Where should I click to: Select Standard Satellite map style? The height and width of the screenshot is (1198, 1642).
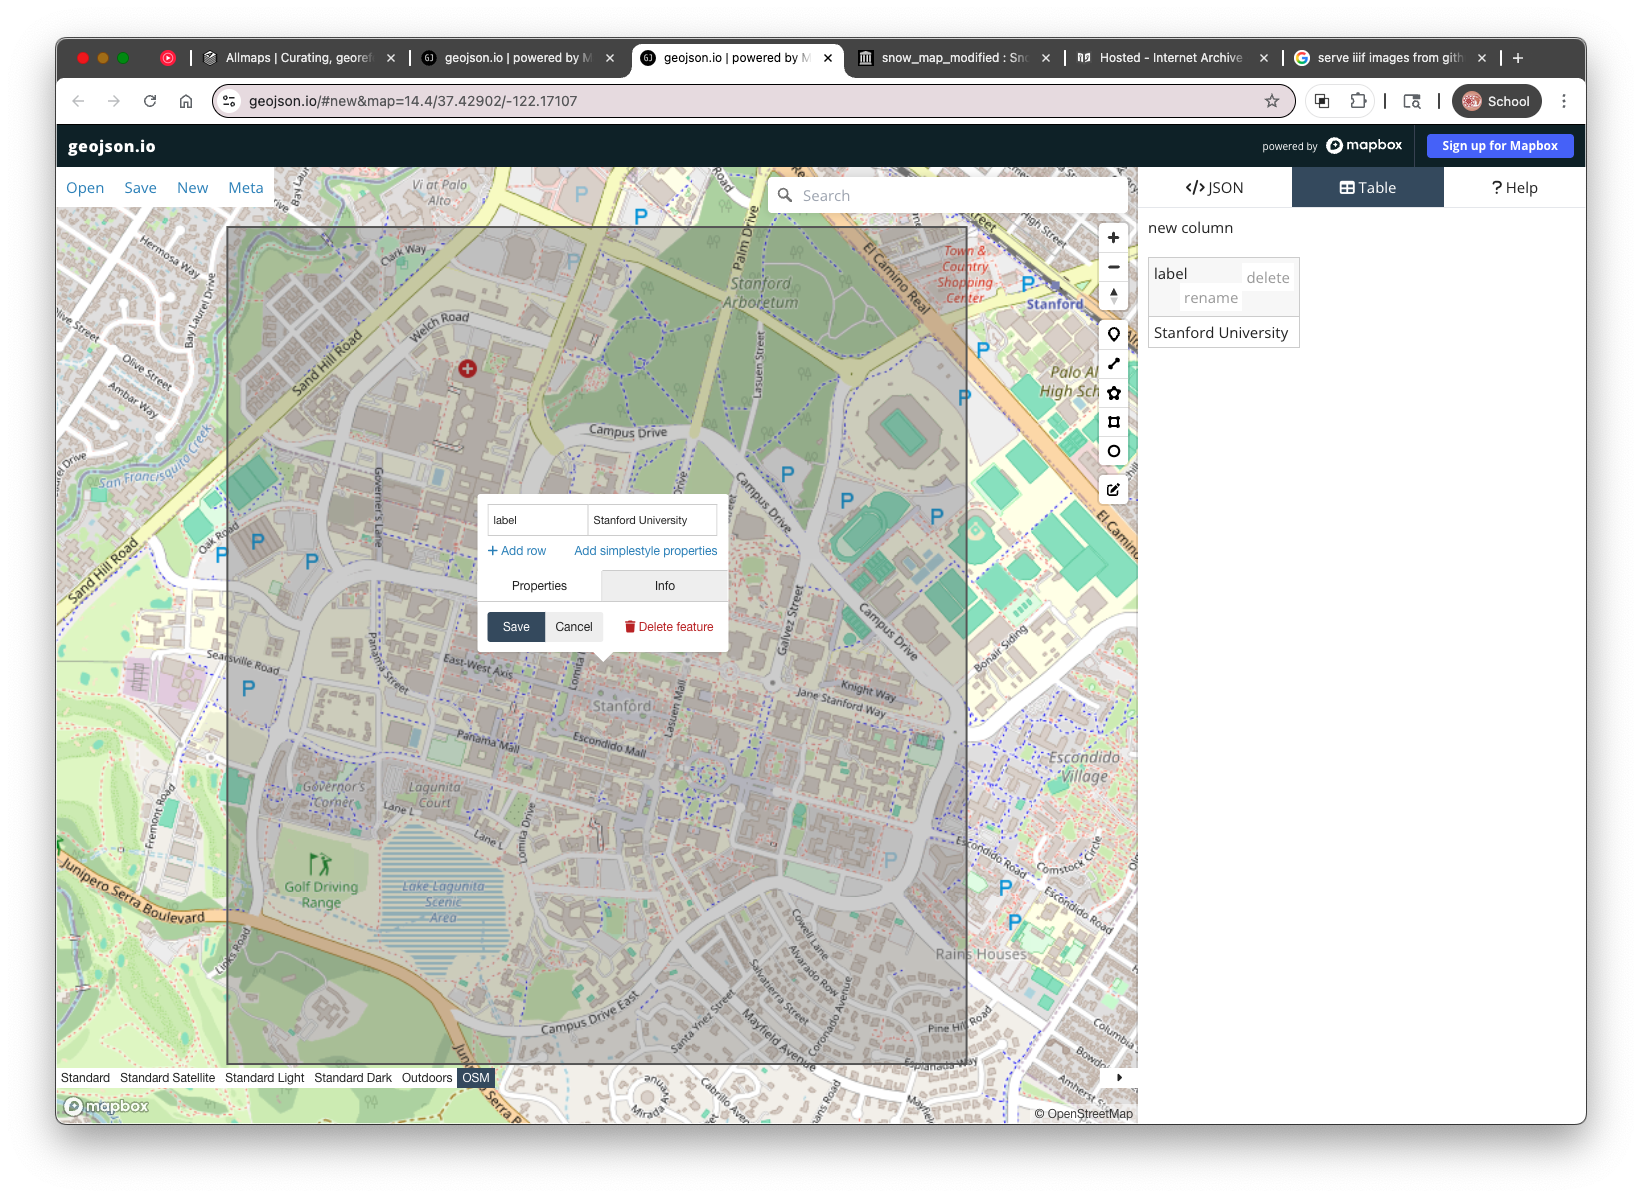167,1078
